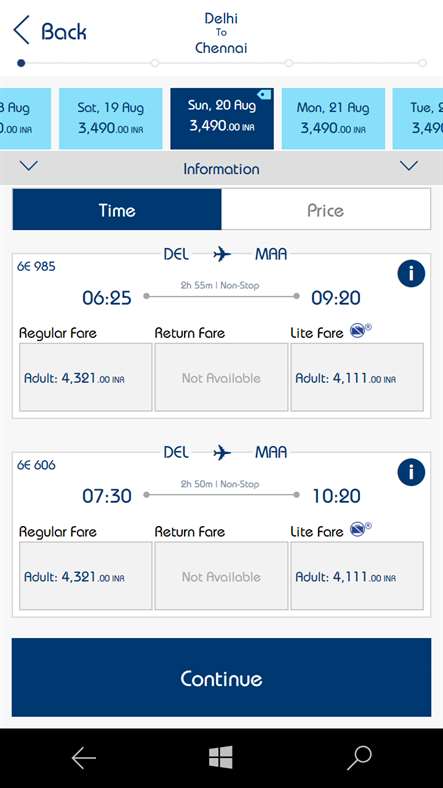
Task: Choose the Mon, 21 Aug date tile
Action: (333, 119)
